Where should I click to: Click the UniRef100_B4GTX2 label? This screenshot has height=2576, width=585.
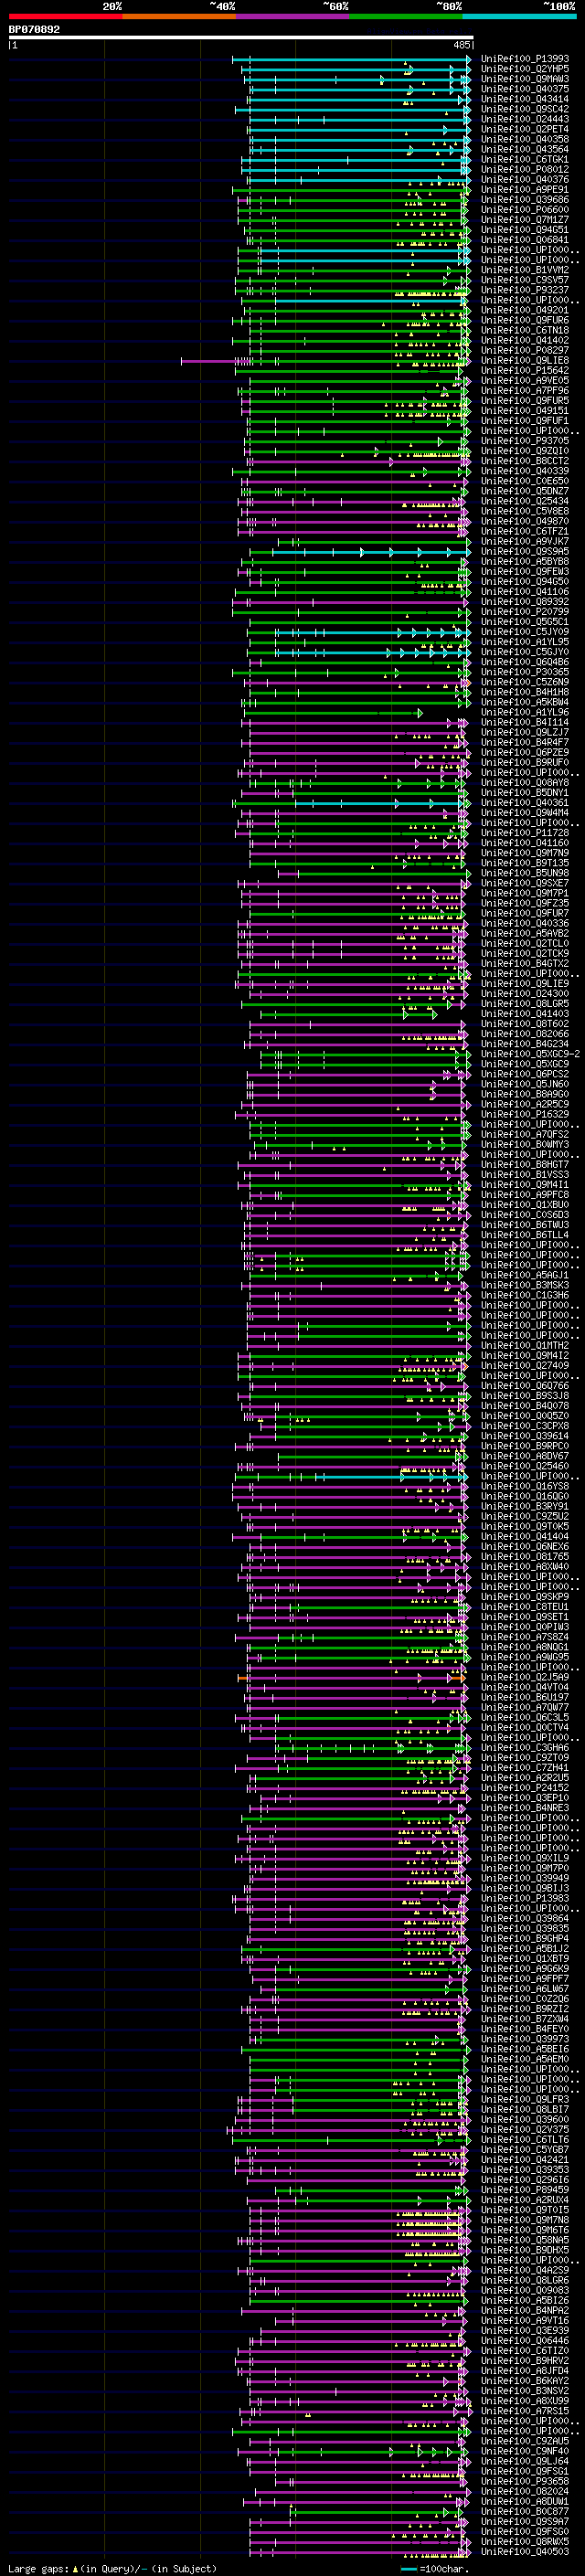point(525,964)
